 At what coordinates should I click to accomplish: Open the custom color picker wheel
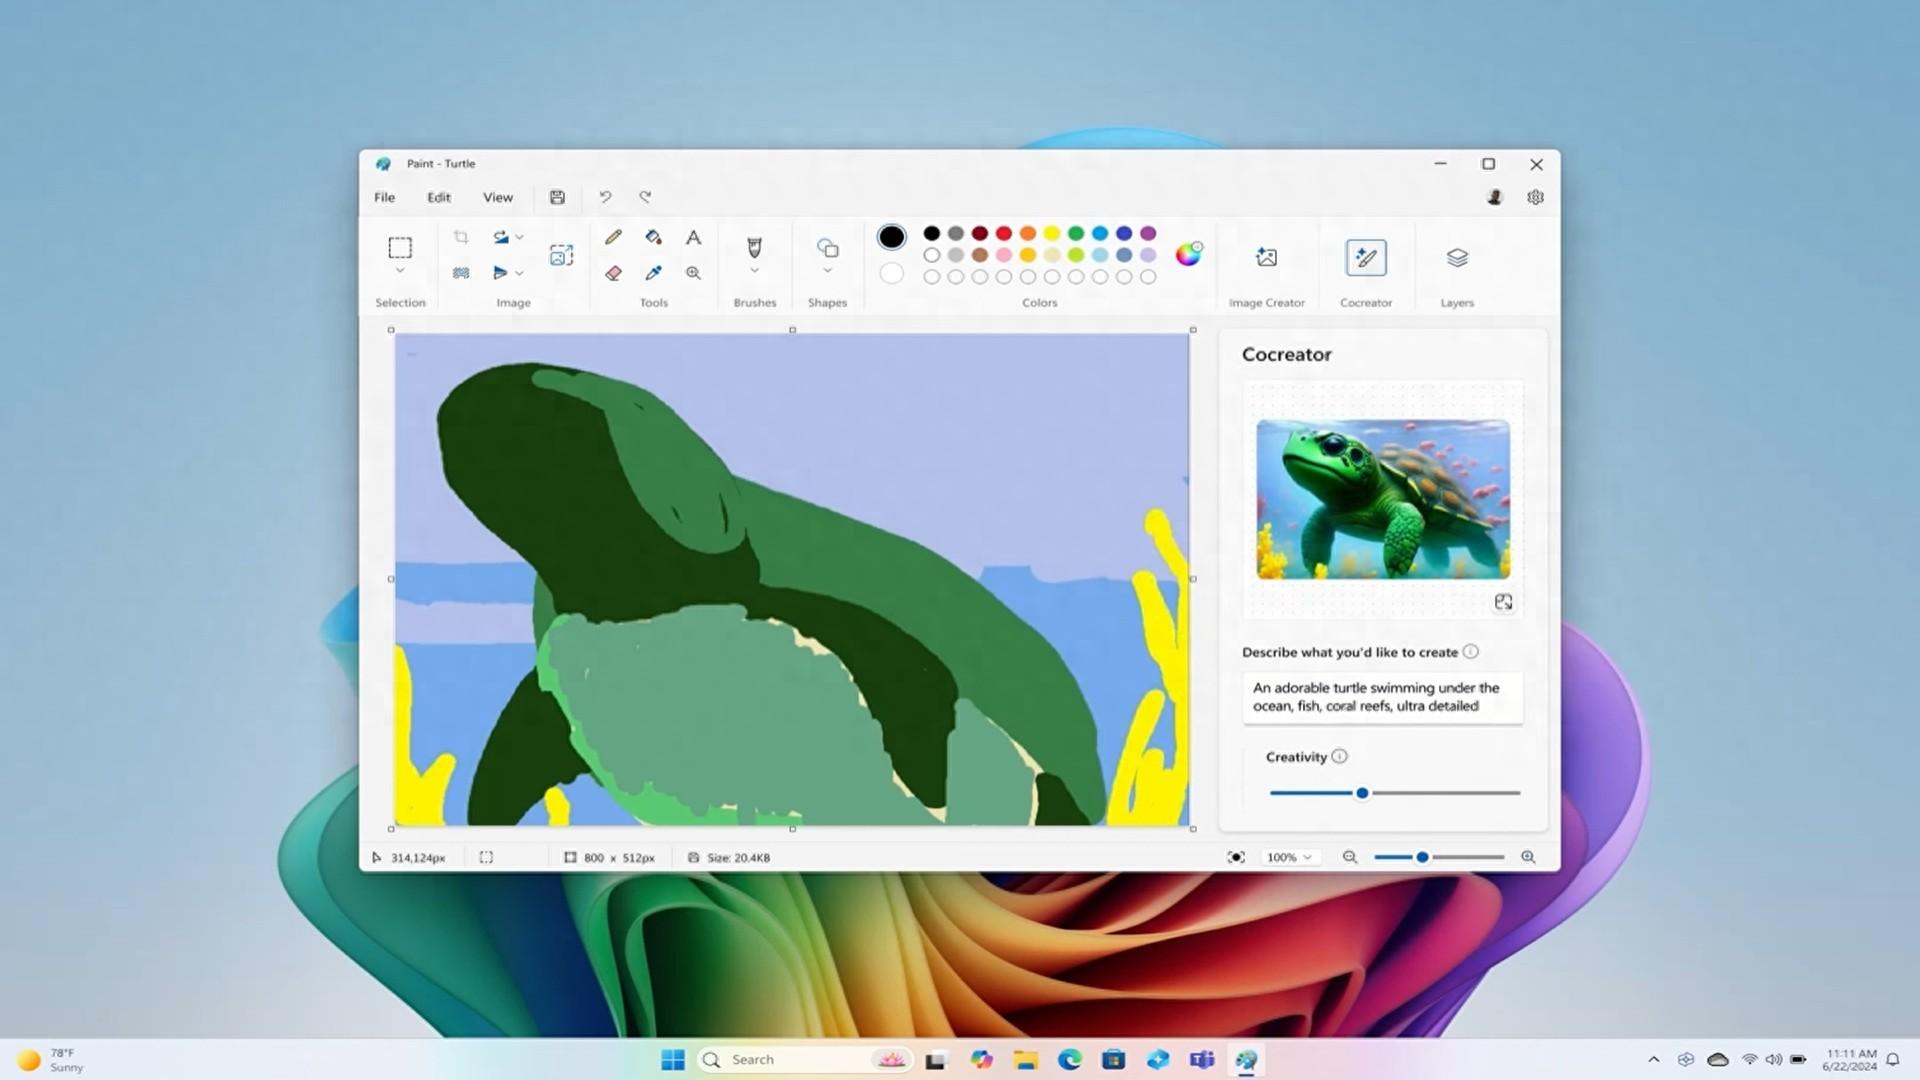pyautogui.click(x=1188, y=255)
